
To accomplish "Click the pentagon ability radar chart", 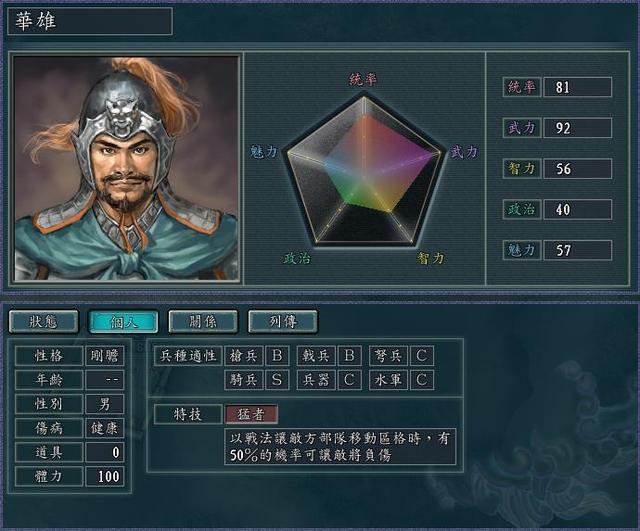I will click(363, 171).
